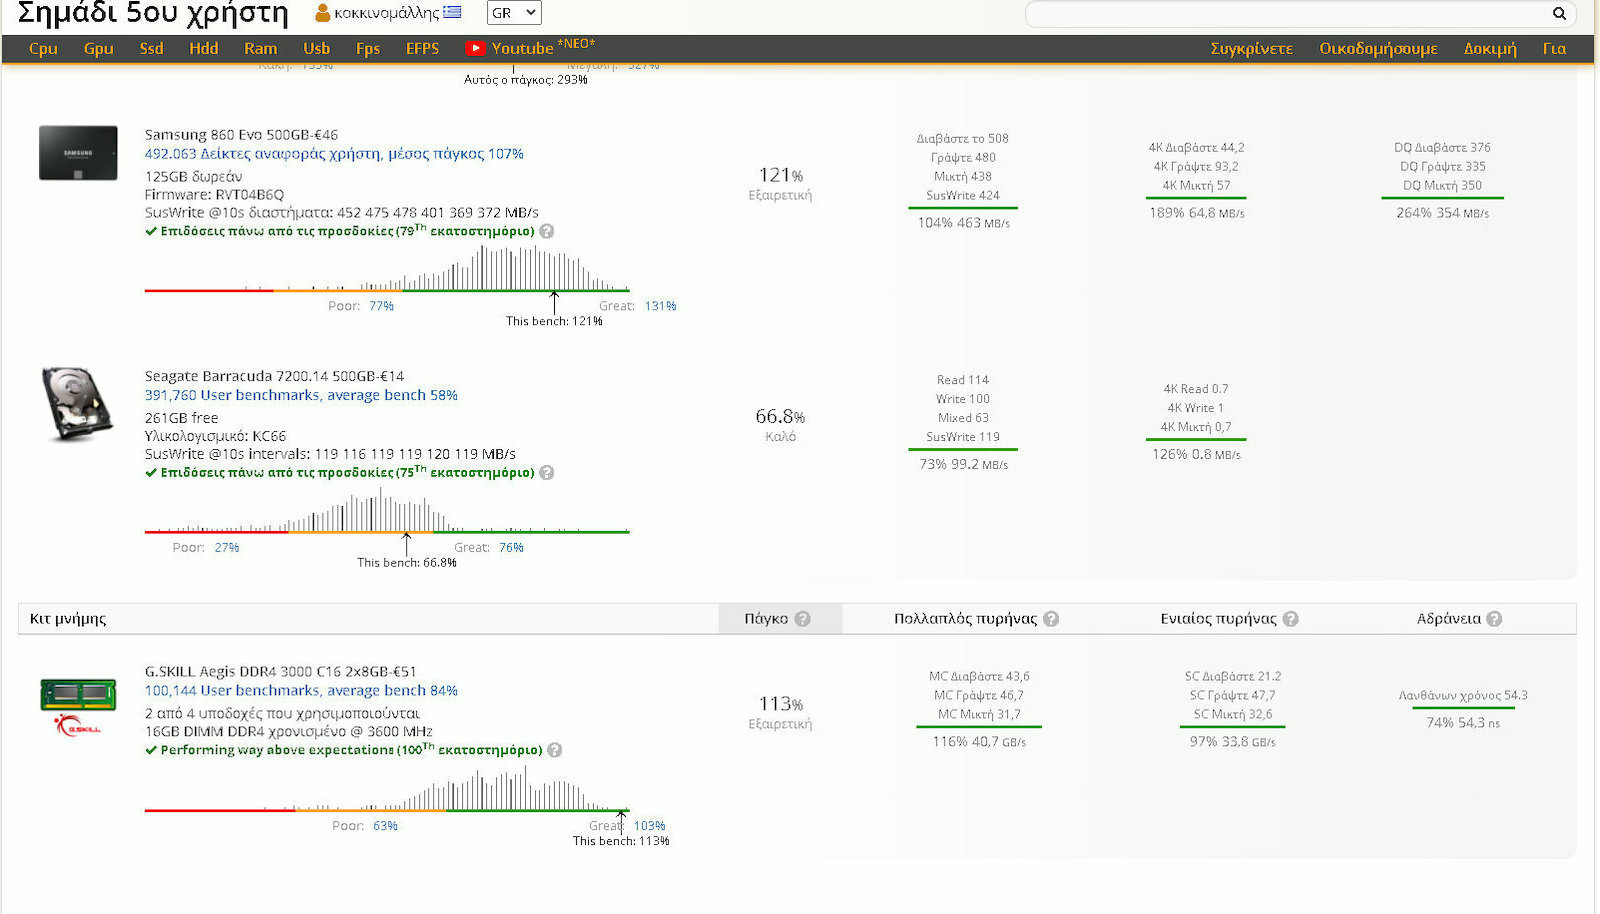The width and height of the screenshot is (1600, 914).
Task: Click the help icon next to Αδράνεια
Action: tap(1494, 619)
